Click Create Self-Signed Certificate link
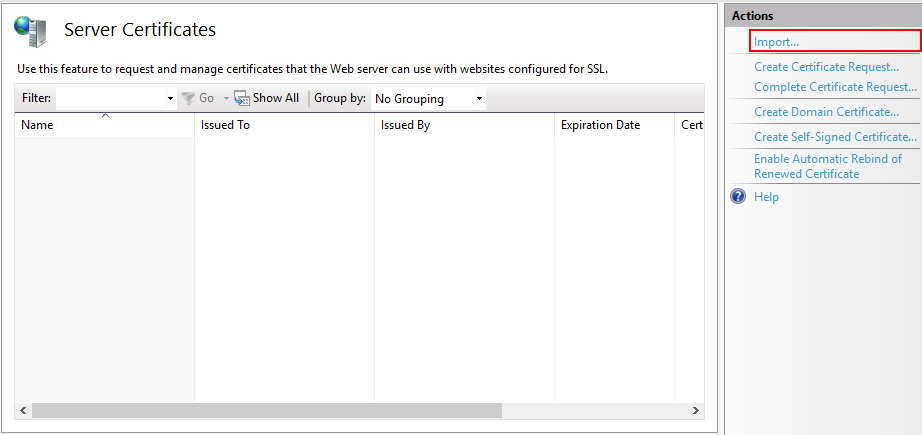The height and width of the screenshot is (435, 922). 835,137
